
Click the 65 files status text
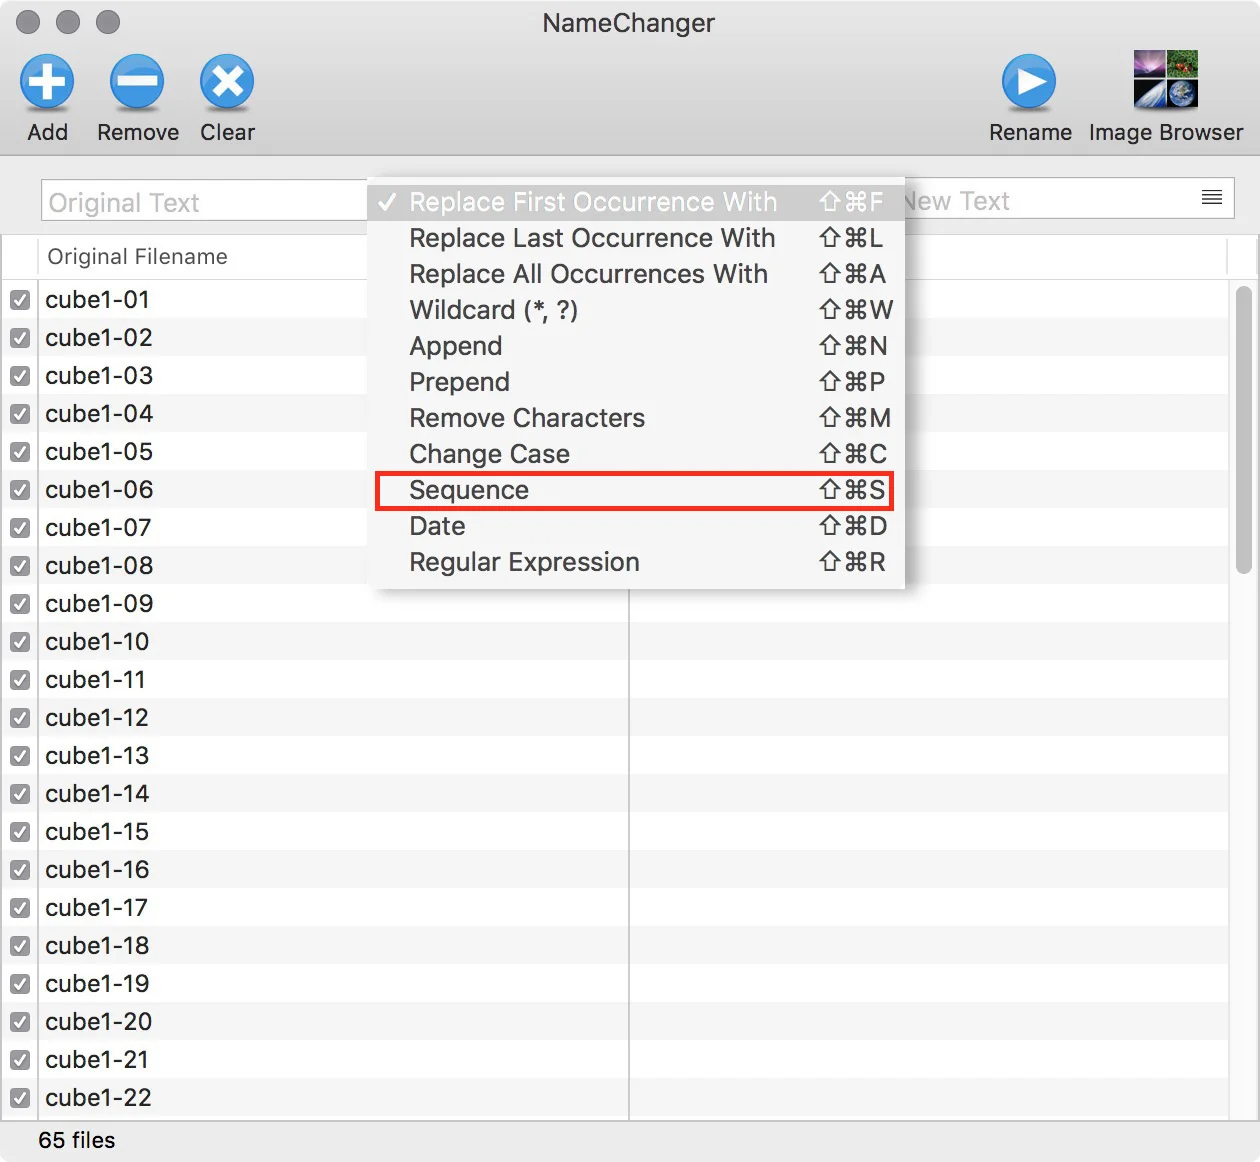[x=77, y=1141]
